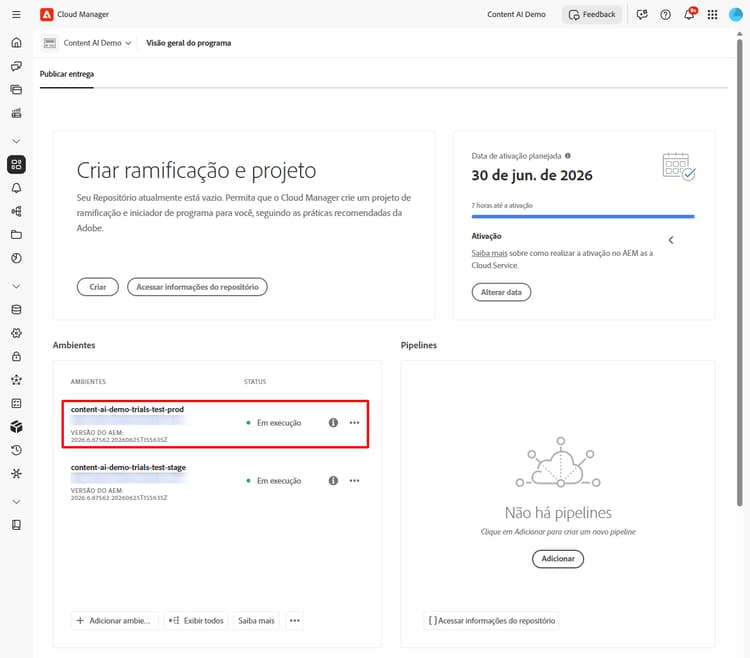Open the Saiba mais activation link
Viewport: 750px width, 658px height.
point(489,253)
